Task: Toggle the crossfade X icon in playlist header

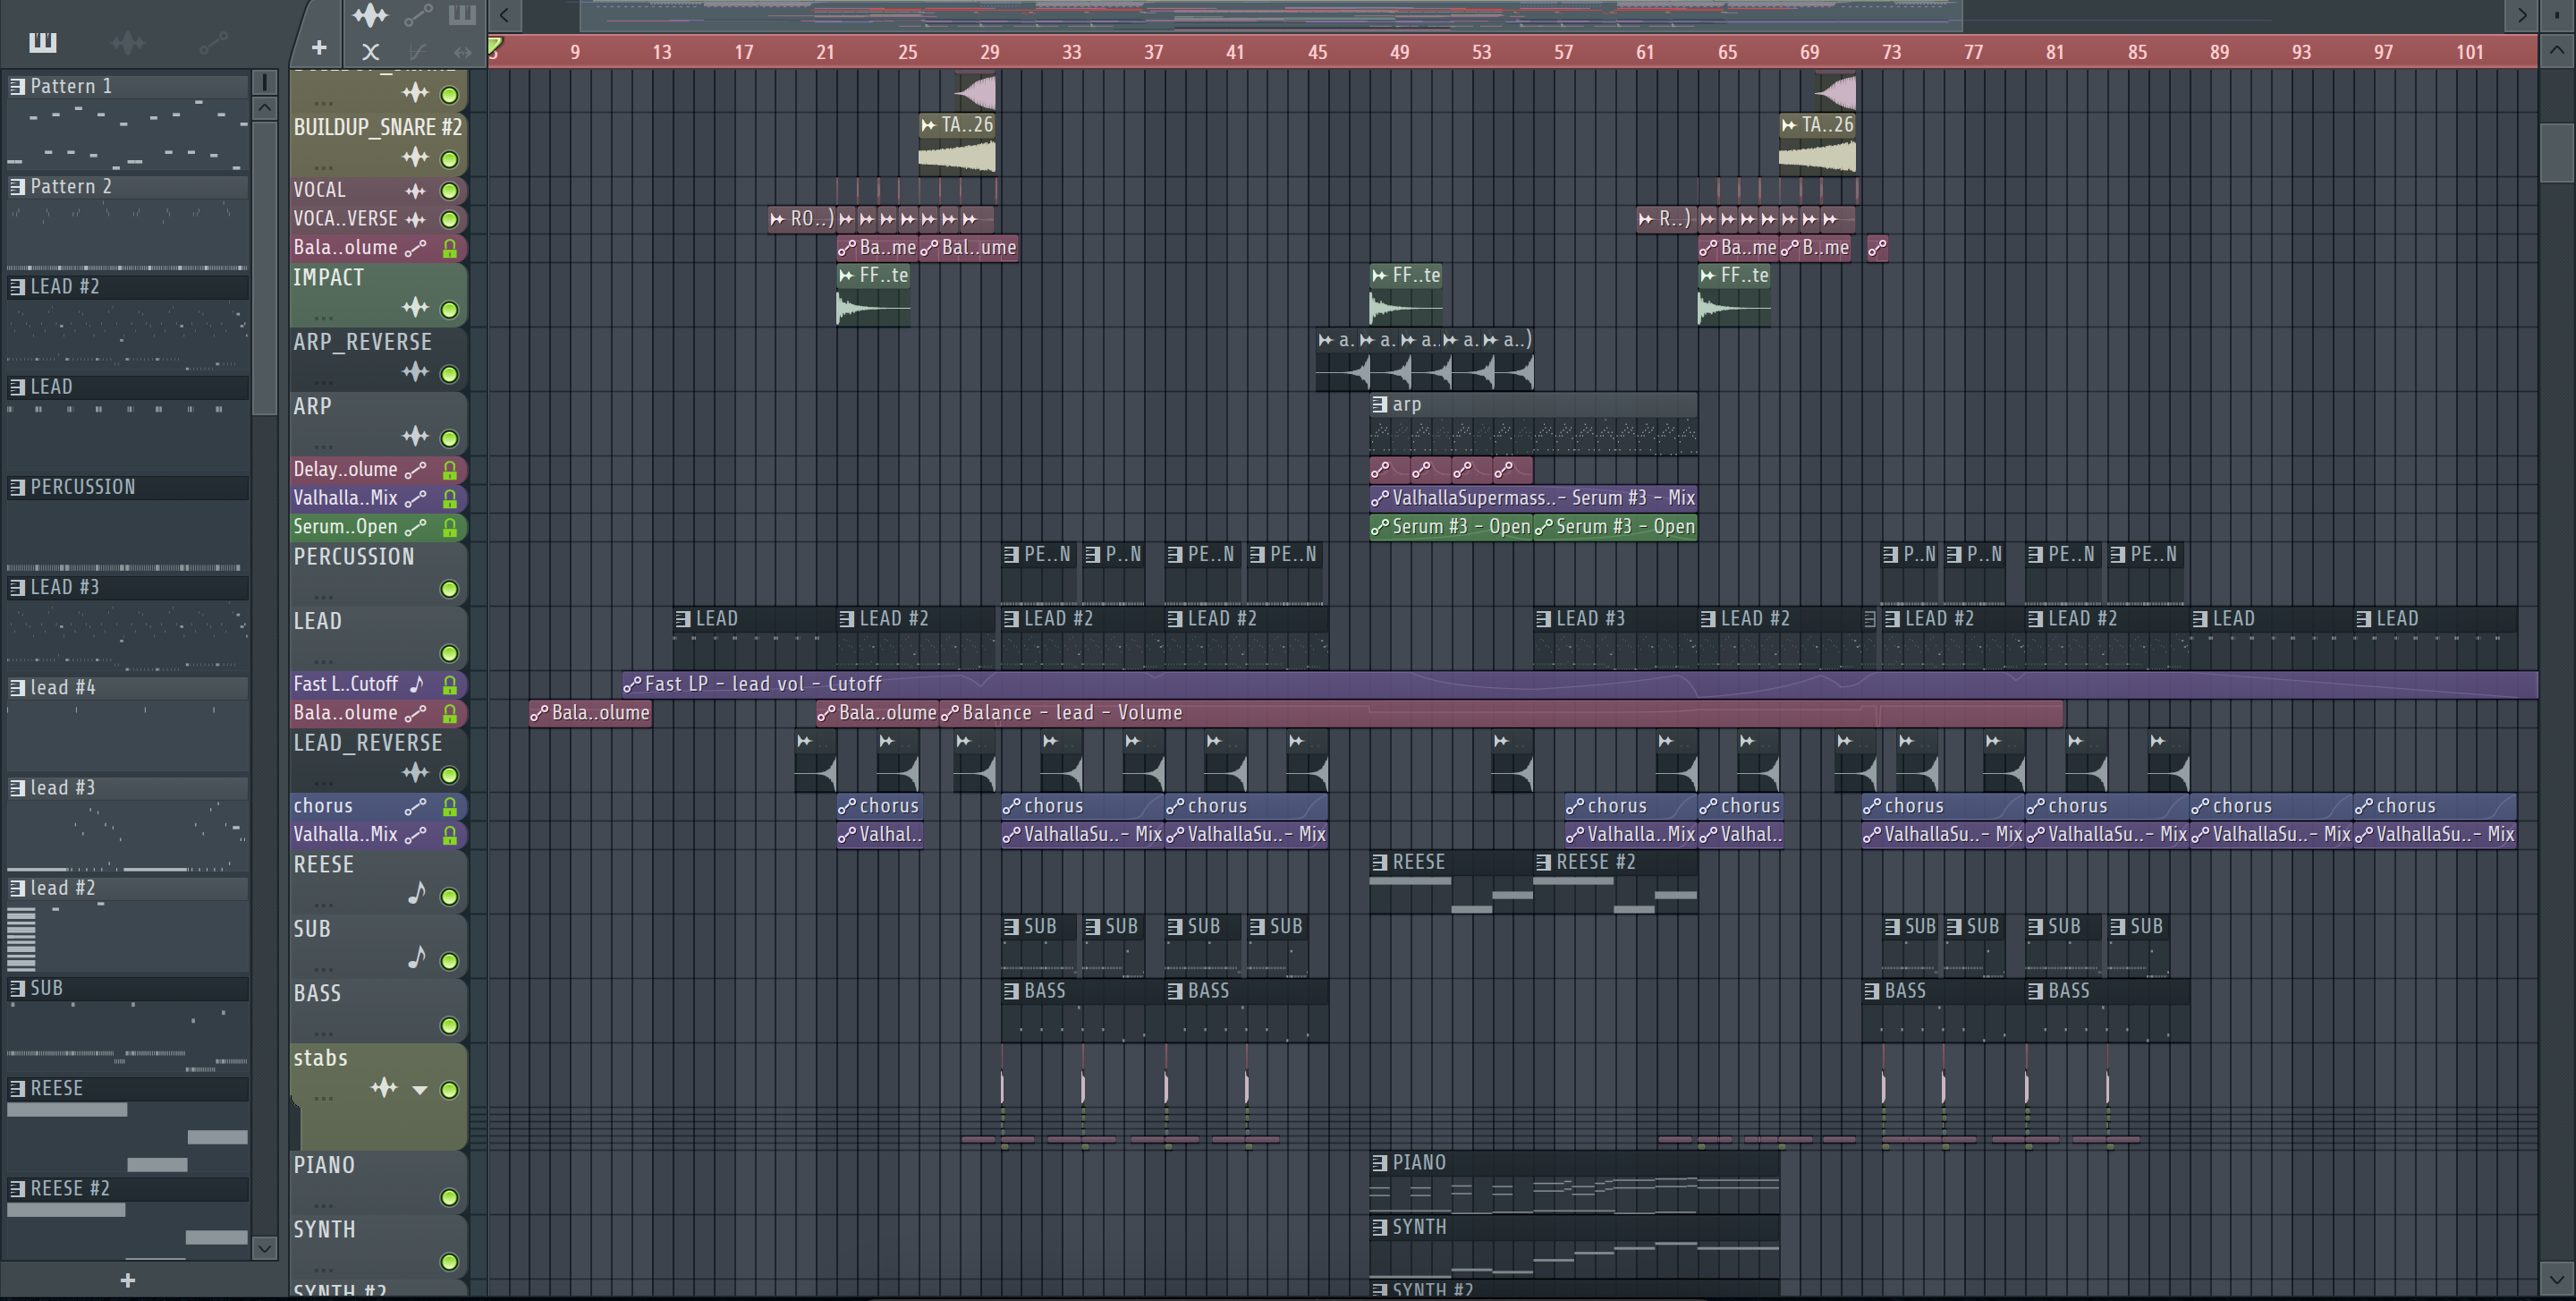Action: tap(370, 52)
